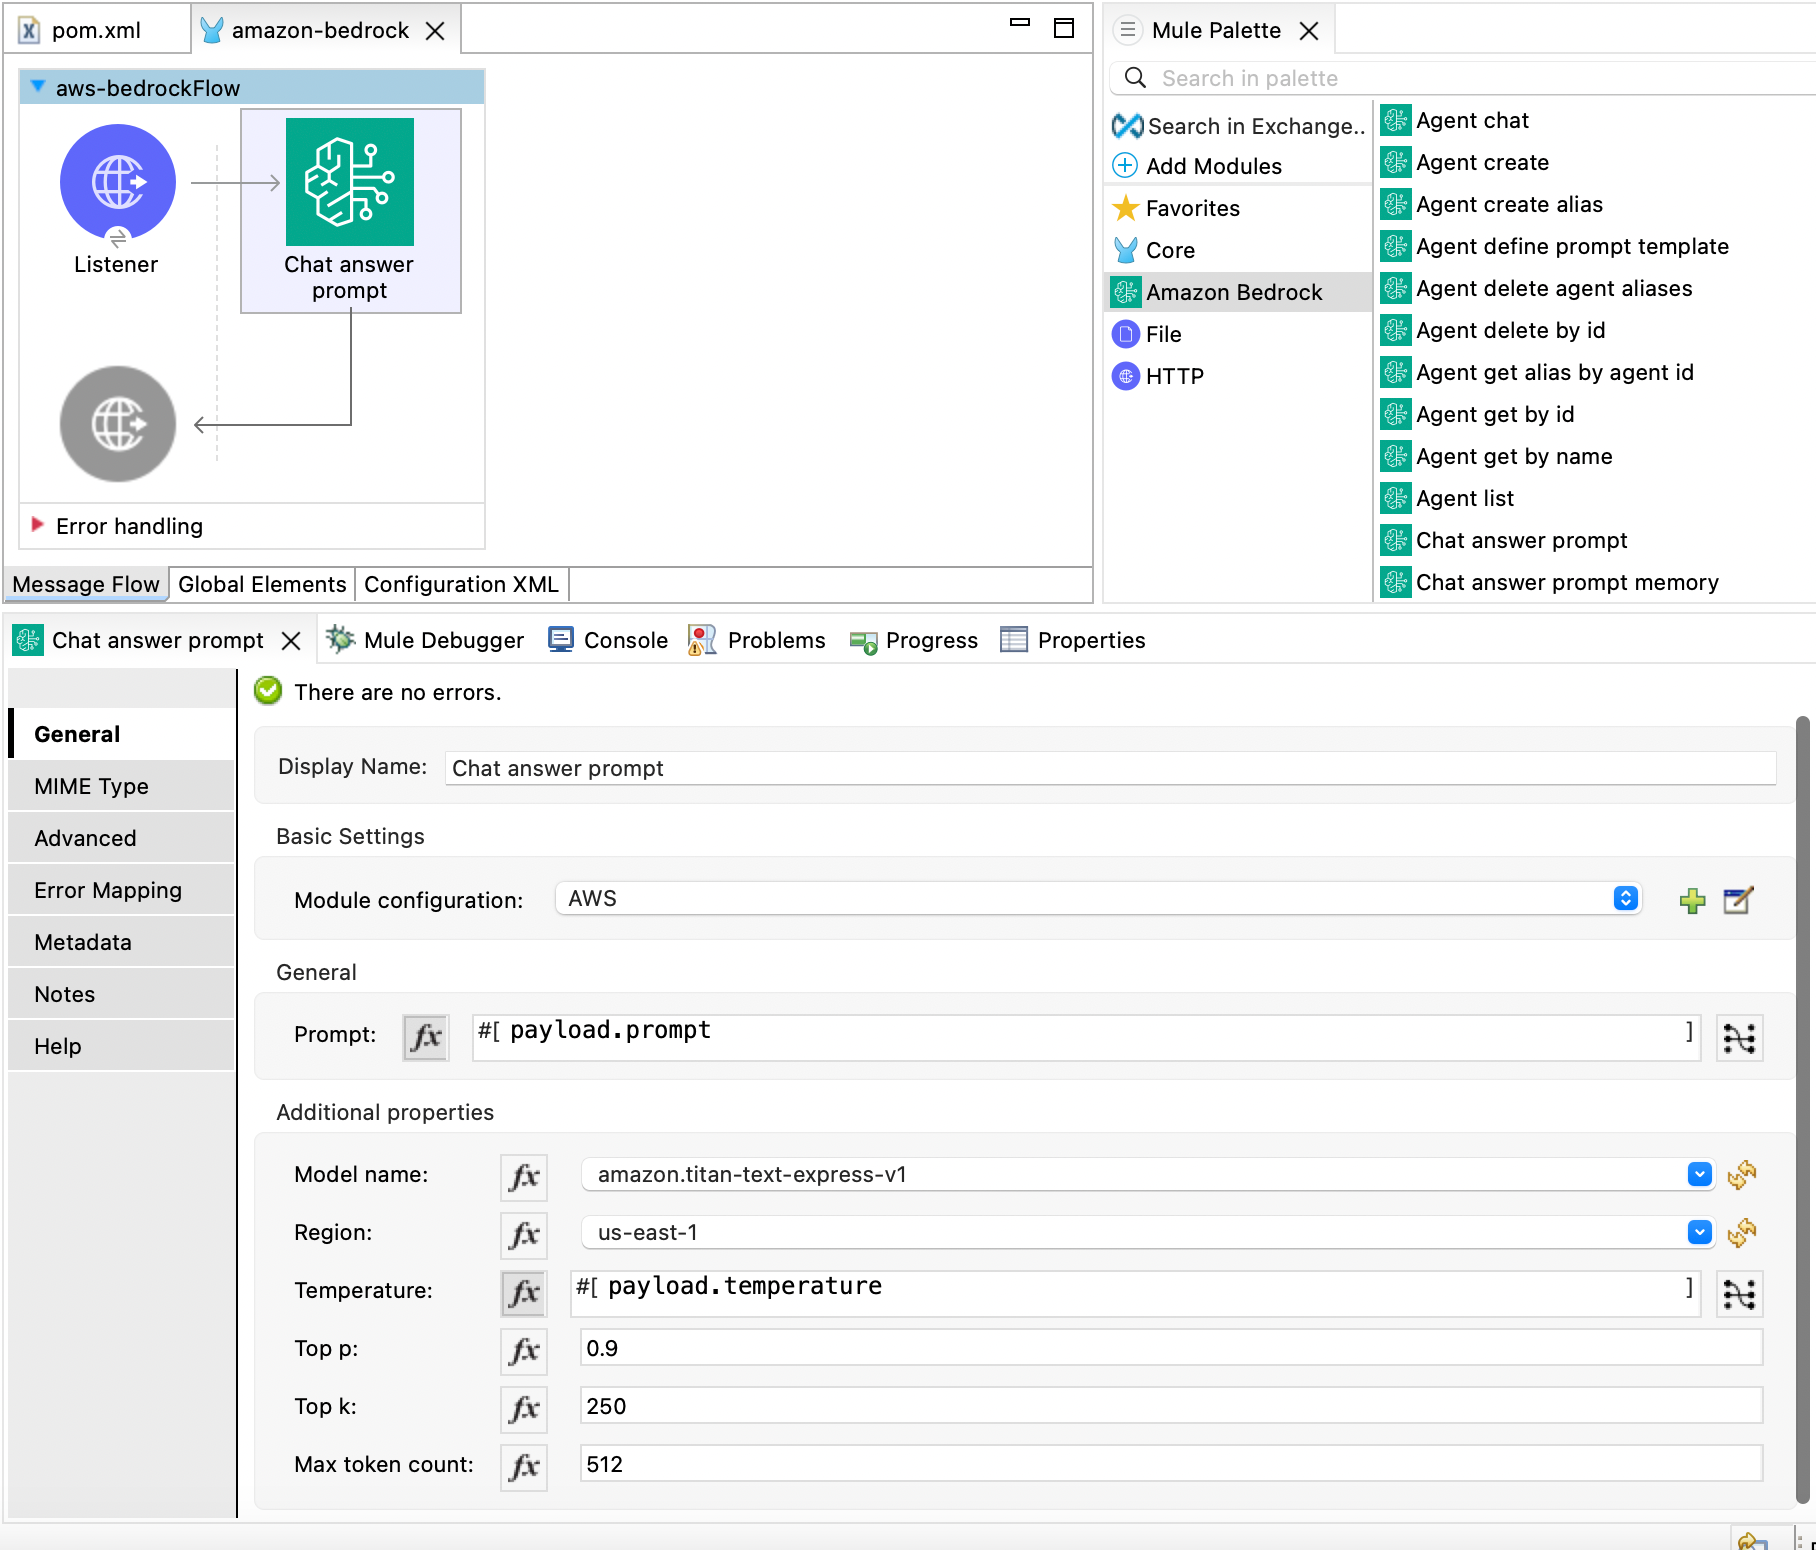Image resolution: width=1816 pixels, height=1550 pixels.
Task: Collapse the aws-bedrockFlow flow
Action: point(37,87)
